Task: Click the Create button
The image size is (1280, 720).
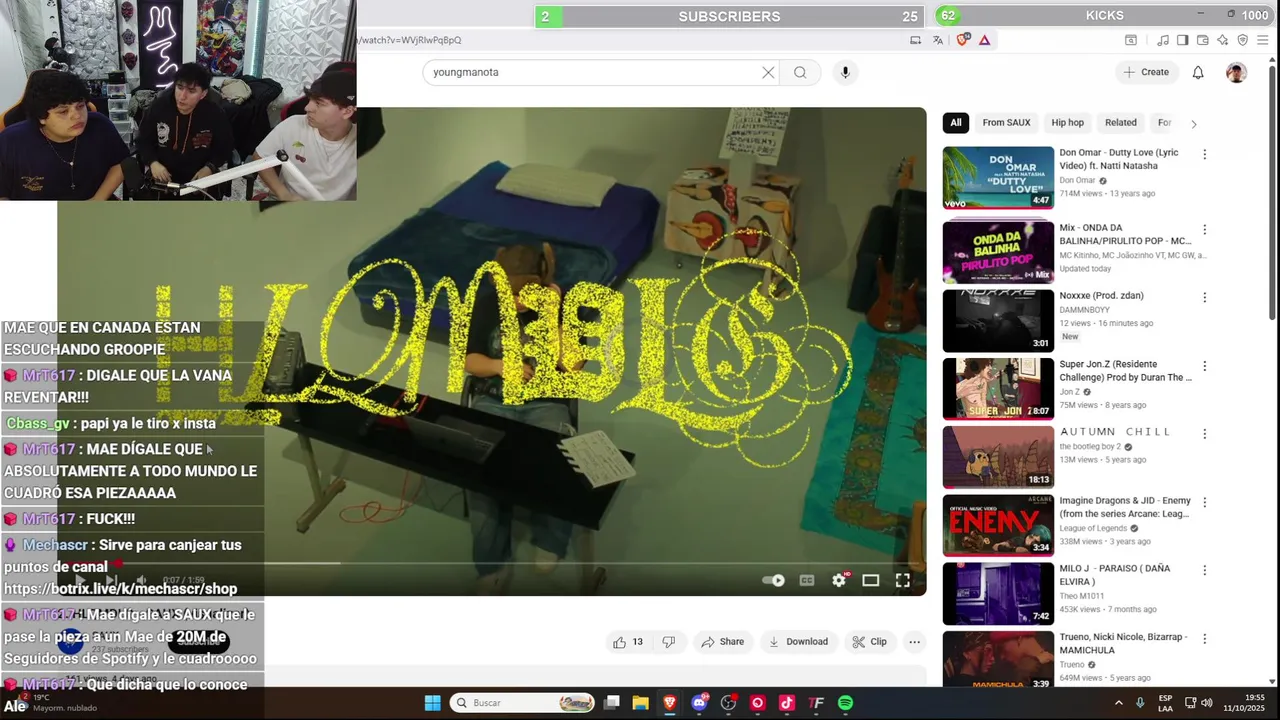Action: click(x=1145, y=72)
